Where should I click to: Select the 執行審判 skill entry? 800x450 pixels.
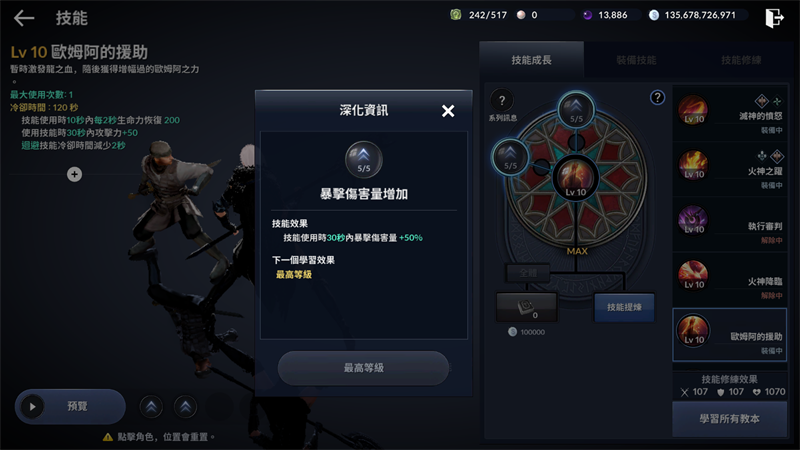pos(730,223)
